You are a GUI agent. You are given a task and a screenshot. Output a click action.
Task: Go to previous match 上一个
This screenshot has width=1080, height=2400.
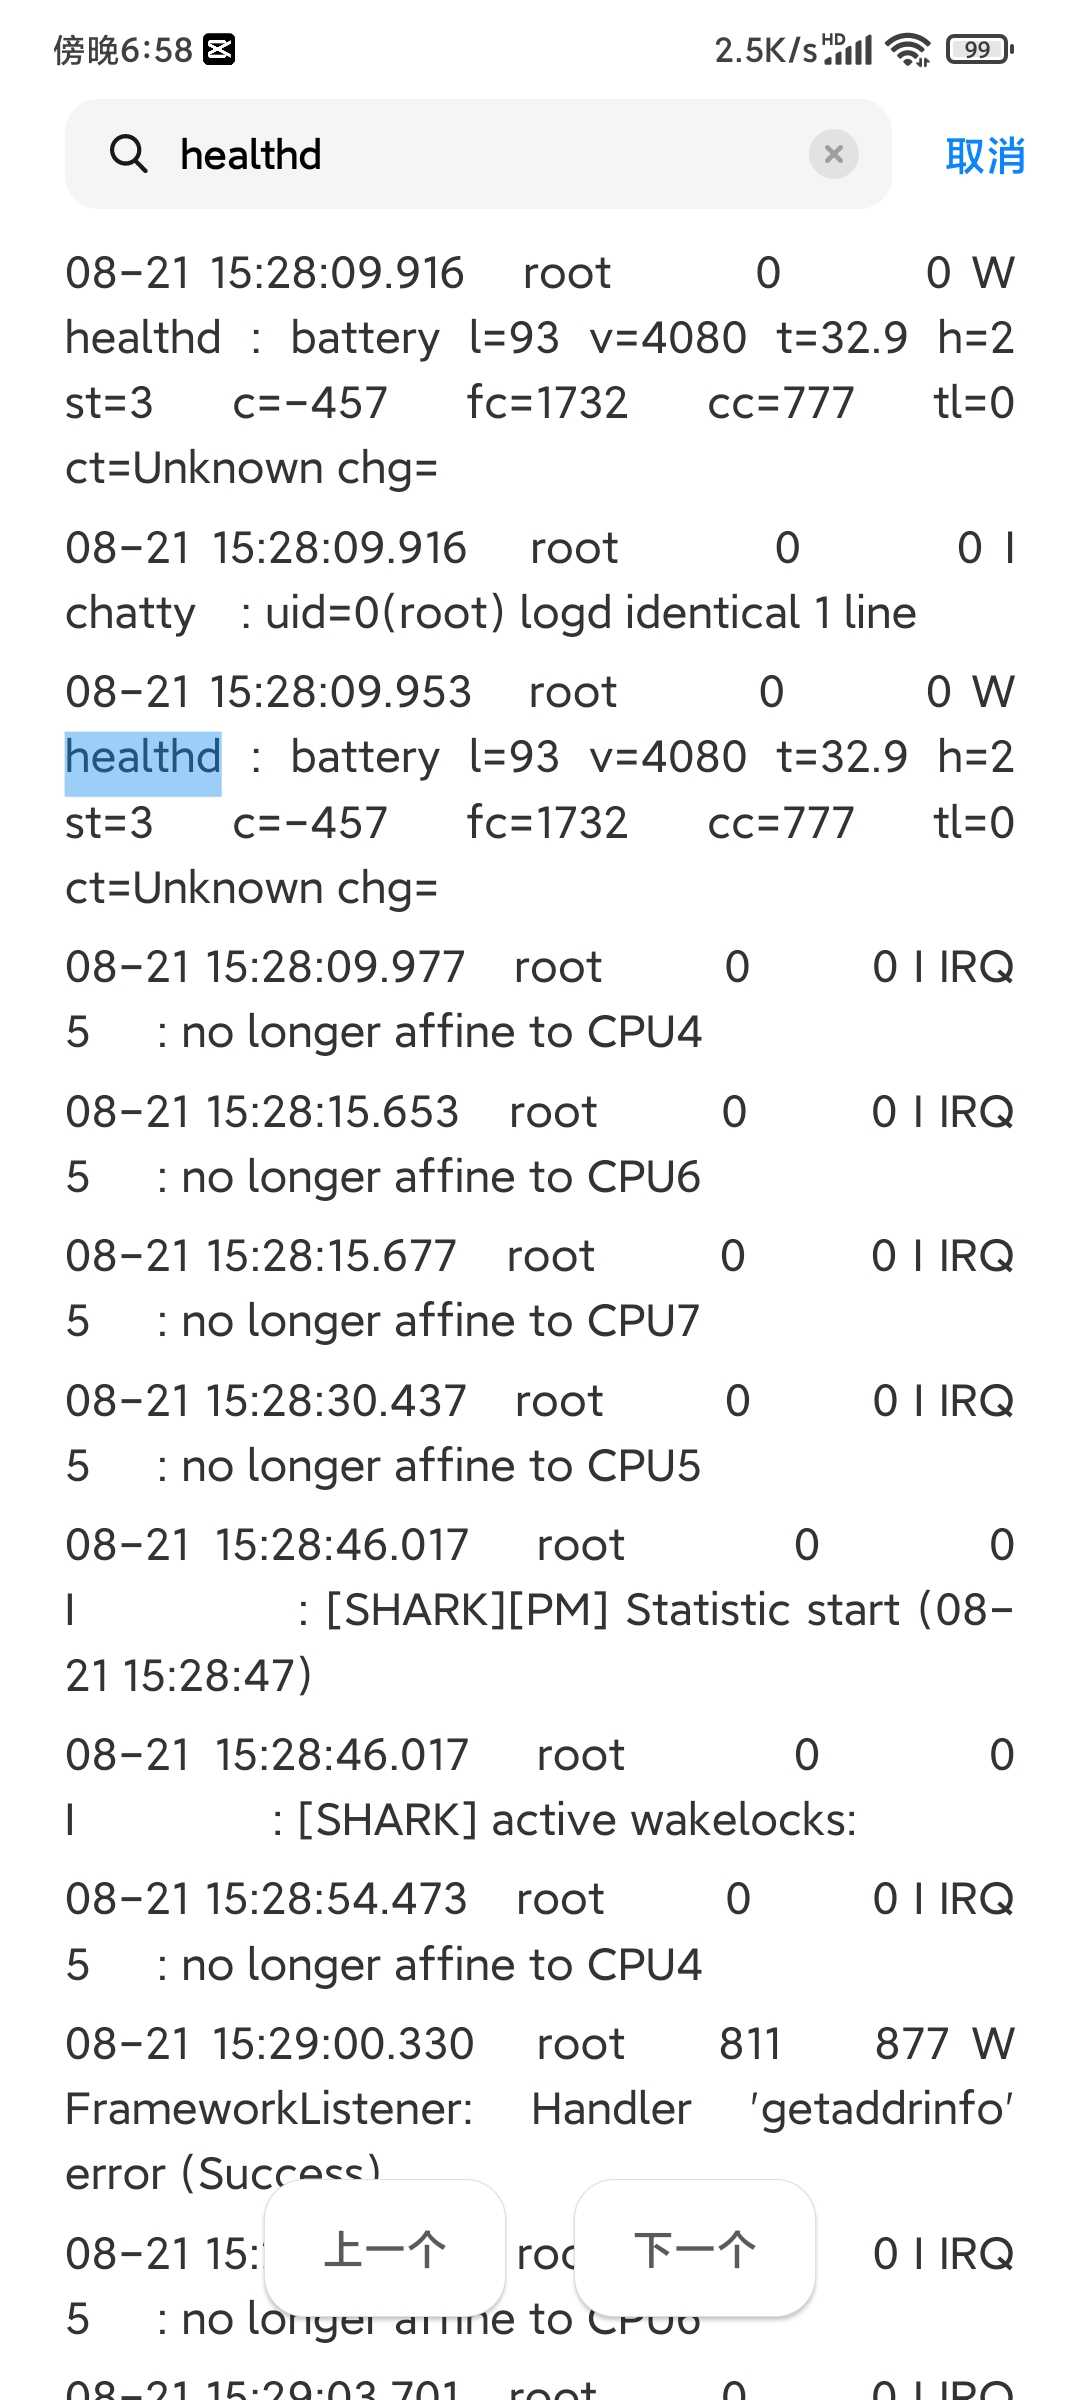coord(385,2250)
